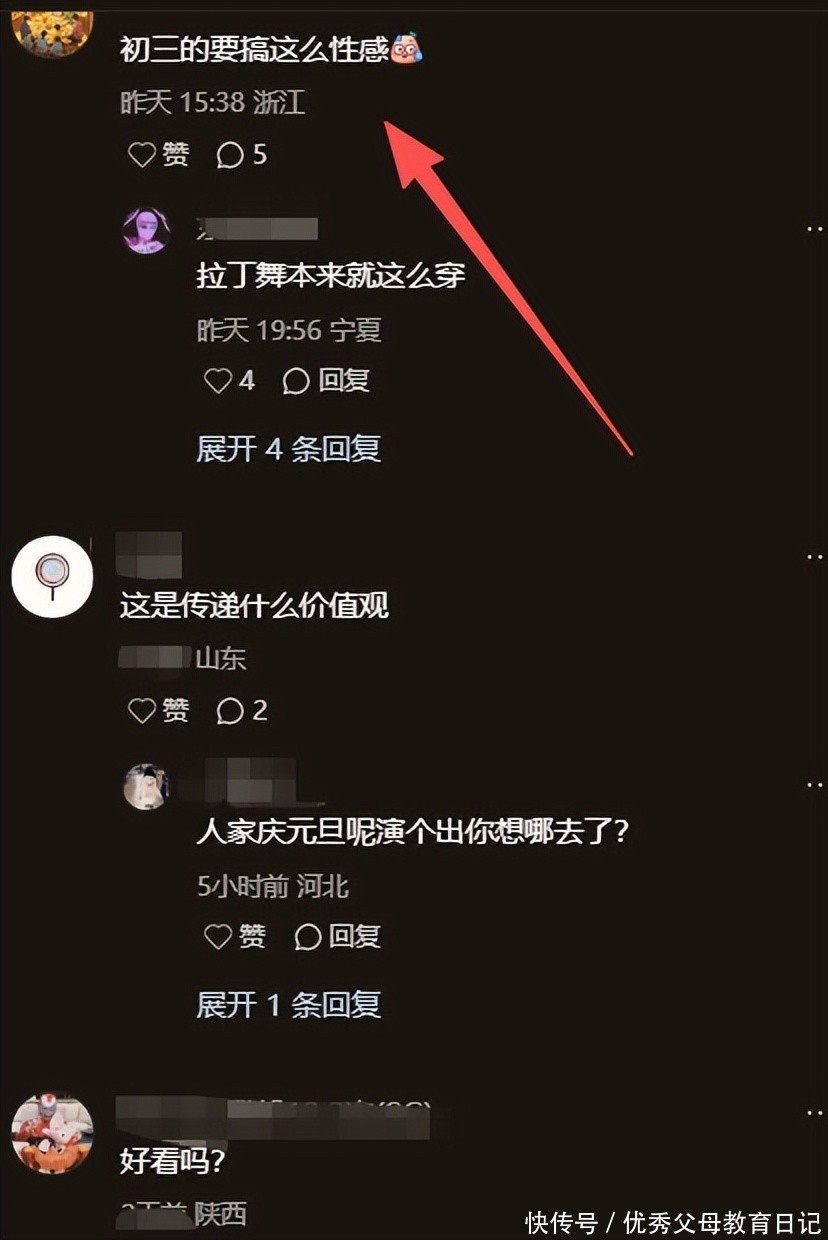Open the white avatar with pink lollipop
This screenshot has width=828, height=1240.
pyautogui.click(x=52, y=576)
